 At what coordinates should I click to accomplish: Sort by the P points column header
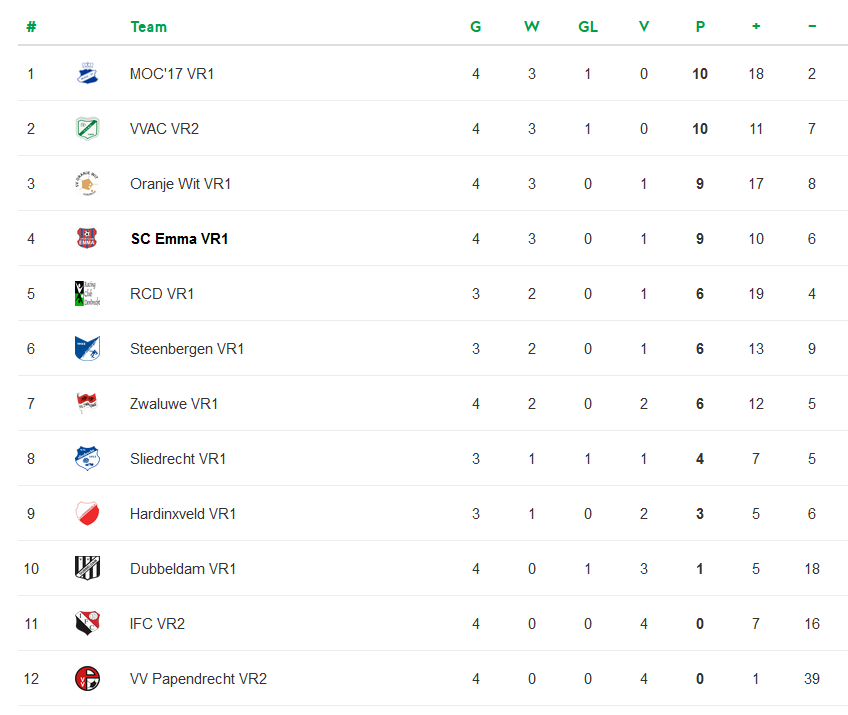700,27
